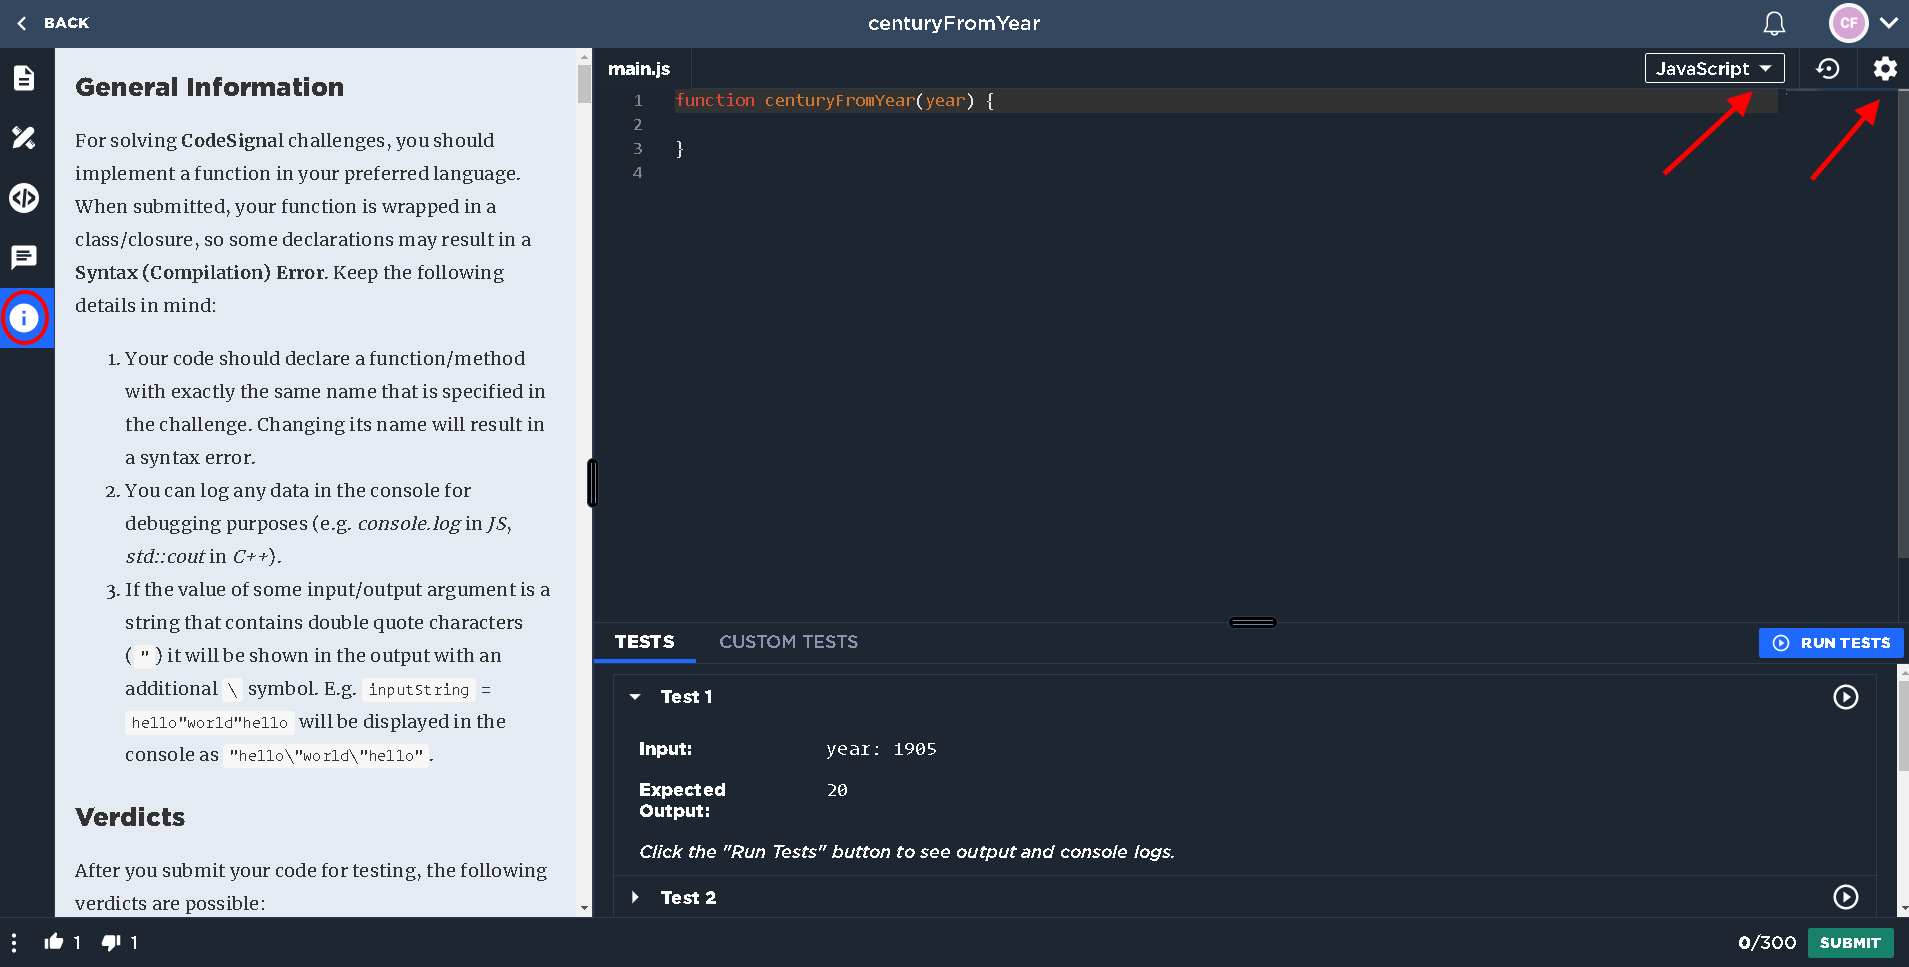
Task: Open the solutions code icon in sidebar
Action: click(x=24, y=198)
